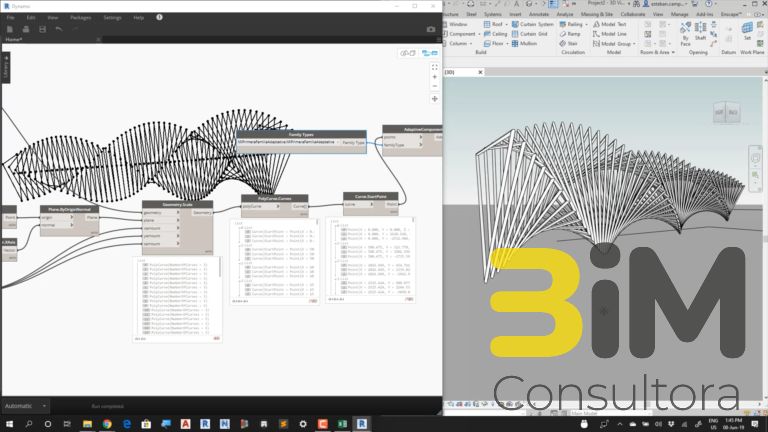
Task: Click the Open file icon in Dynamo toolbar
Action: (x=26, y=29)
